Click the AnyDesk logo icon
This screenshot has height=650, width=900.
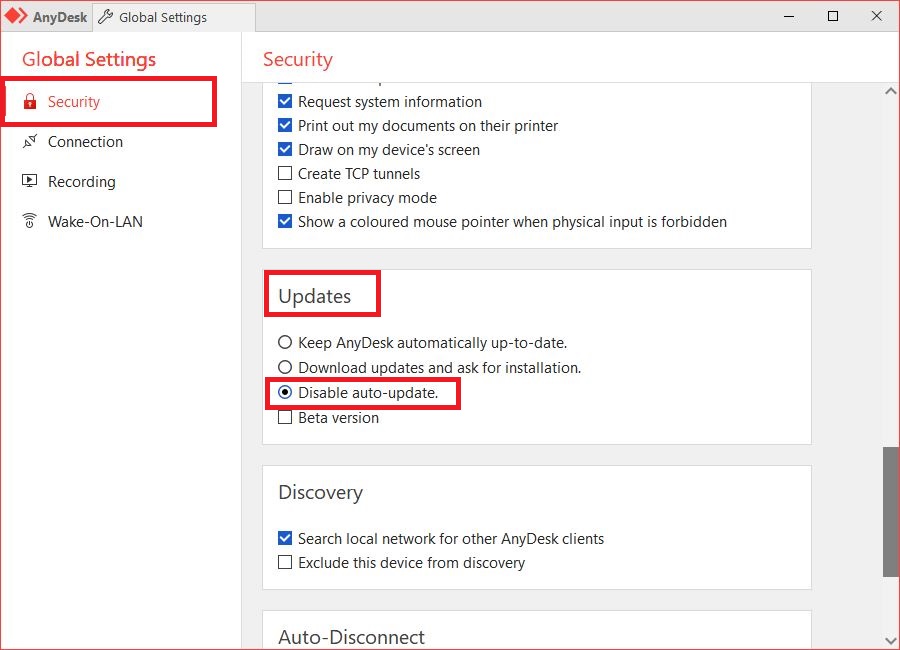pos(15,16)
